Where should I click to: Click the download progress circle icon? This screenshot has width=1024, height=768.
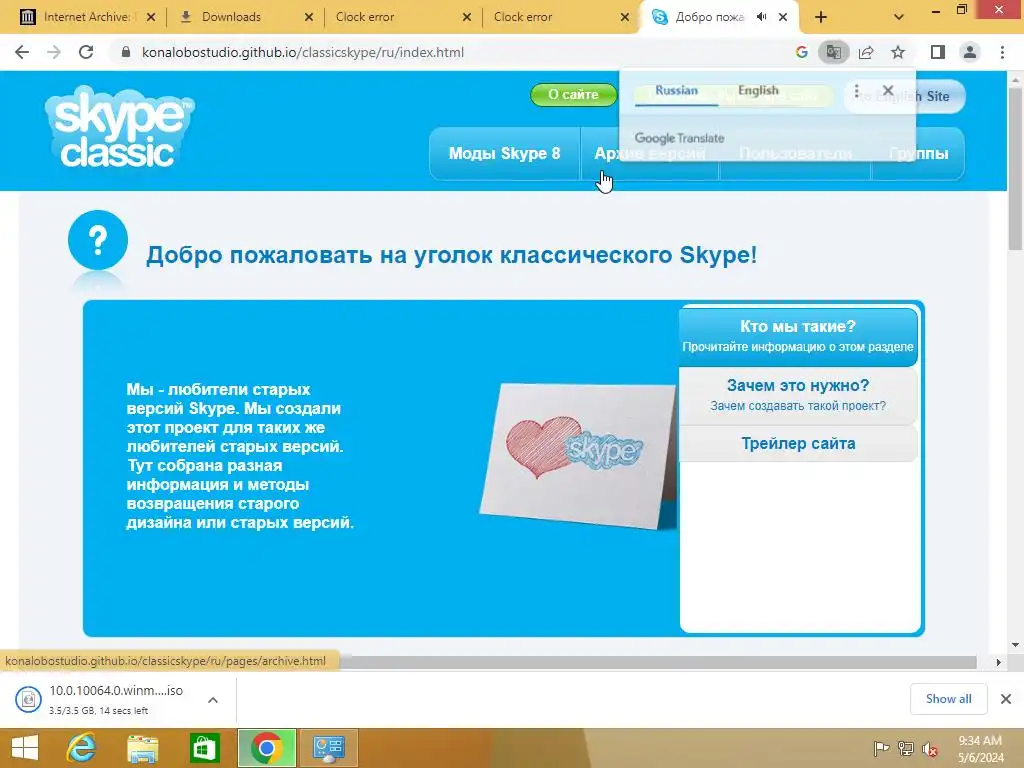28,699
